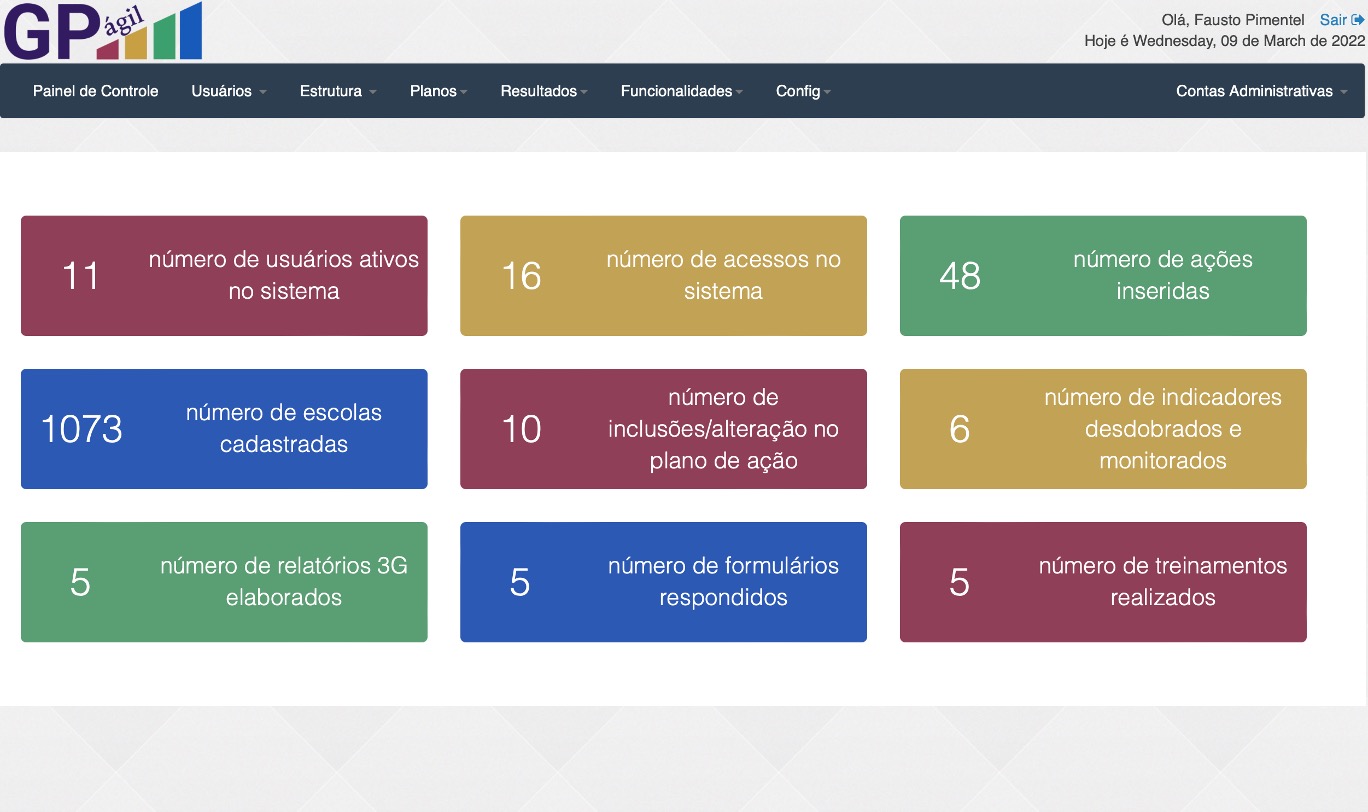
Task: Click the Sair logout arrow icon
Action: click(1358, 20)
